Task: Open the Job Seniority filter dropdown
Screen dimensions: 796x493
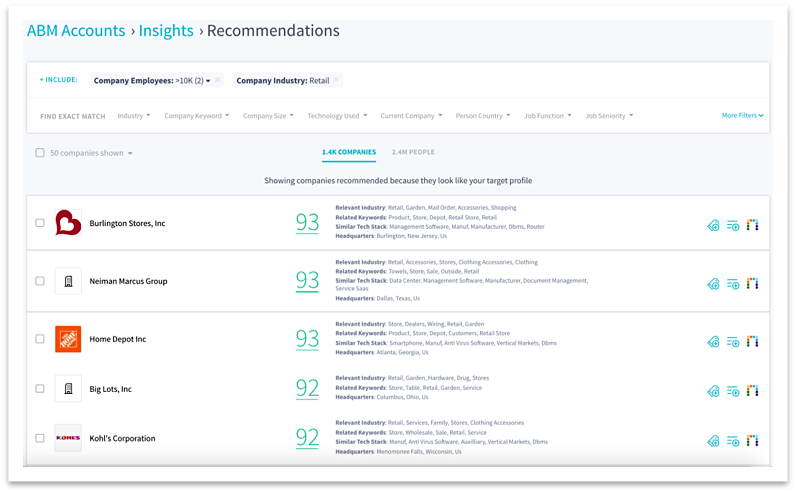Action: [x=609, y=116]
